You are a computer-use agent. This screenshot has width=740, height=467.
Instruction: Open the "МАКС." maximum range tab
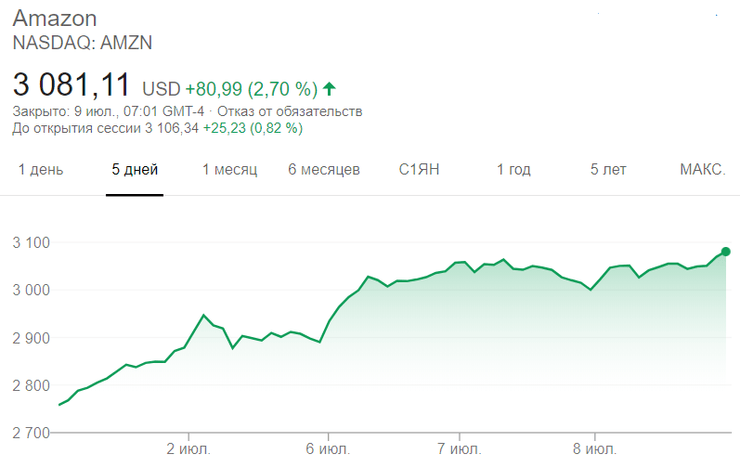point(702,170)
